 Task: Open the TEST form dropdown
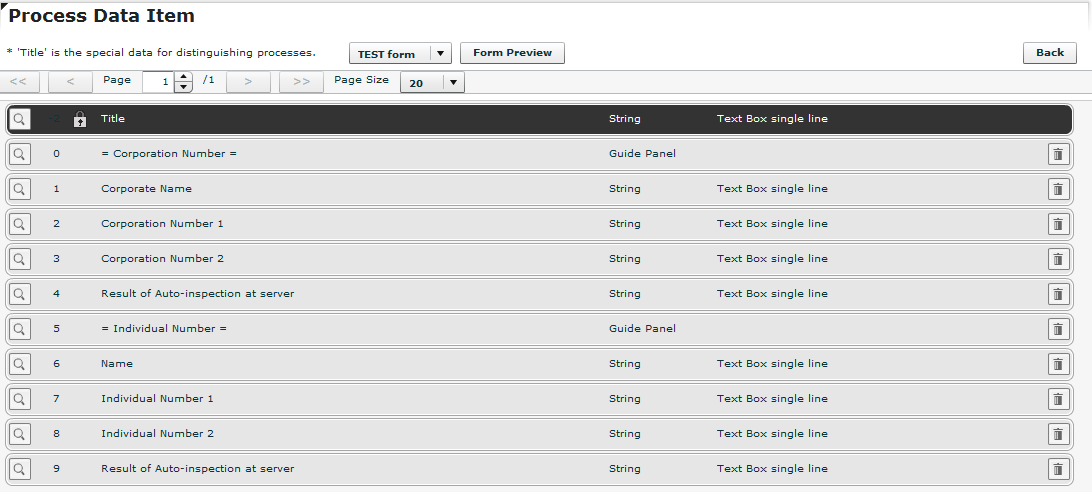pos(440,54)
